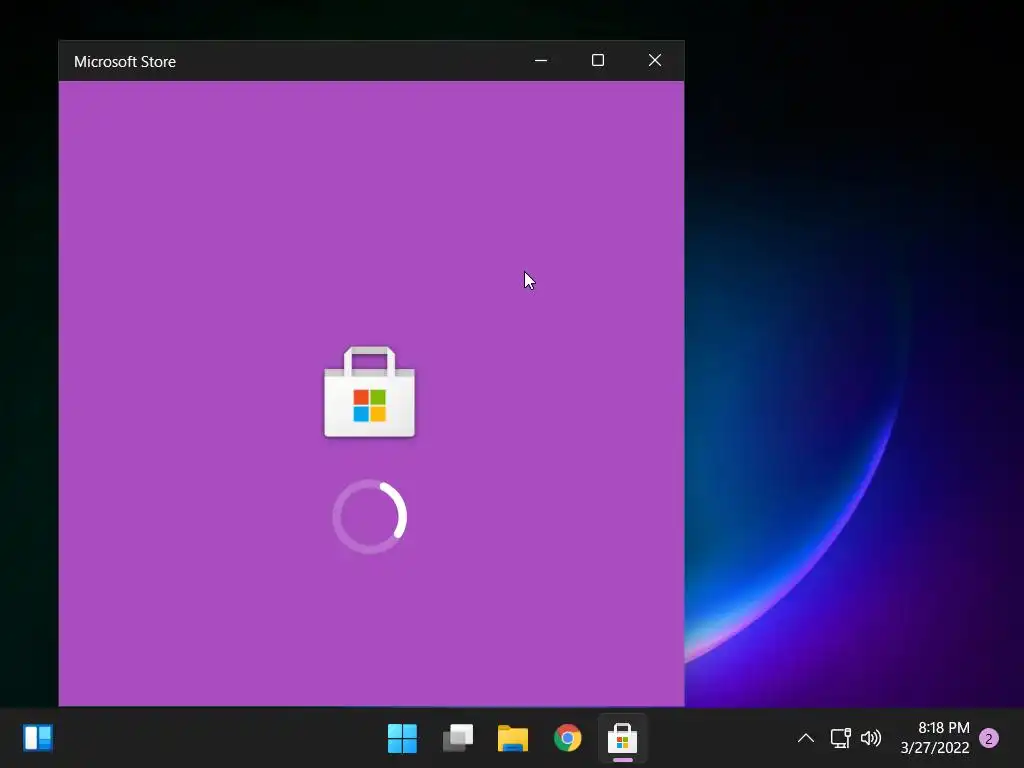Click the Microsoft Store title bar text
1024x768 pixels.
(125, 61)
